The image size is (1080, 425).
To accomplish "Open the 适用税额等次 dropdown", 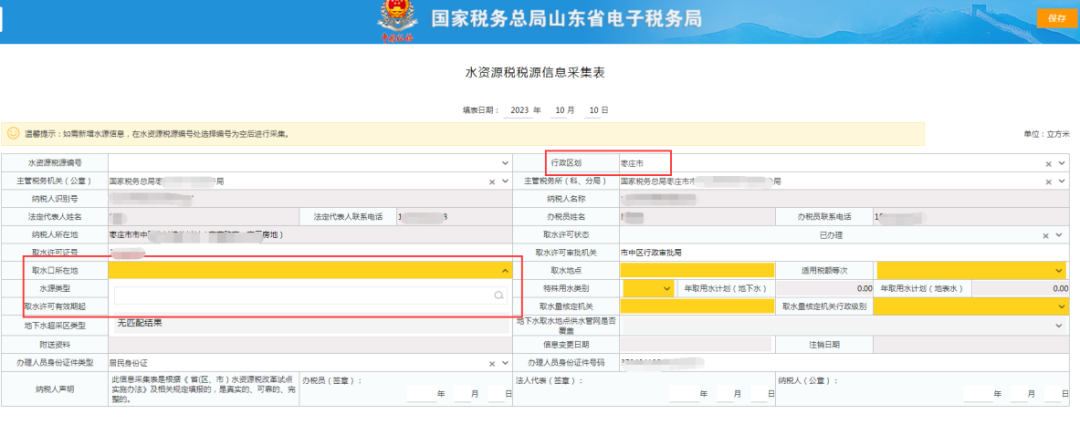I will tap(971, 270).
